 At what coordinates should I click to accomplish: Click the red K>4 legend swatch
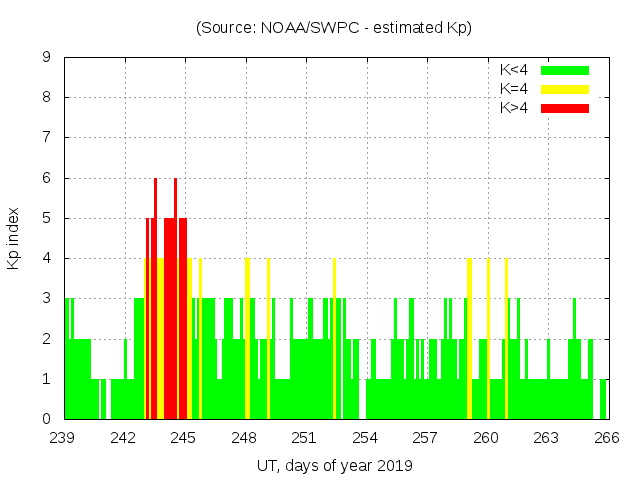tap(565, 108)
